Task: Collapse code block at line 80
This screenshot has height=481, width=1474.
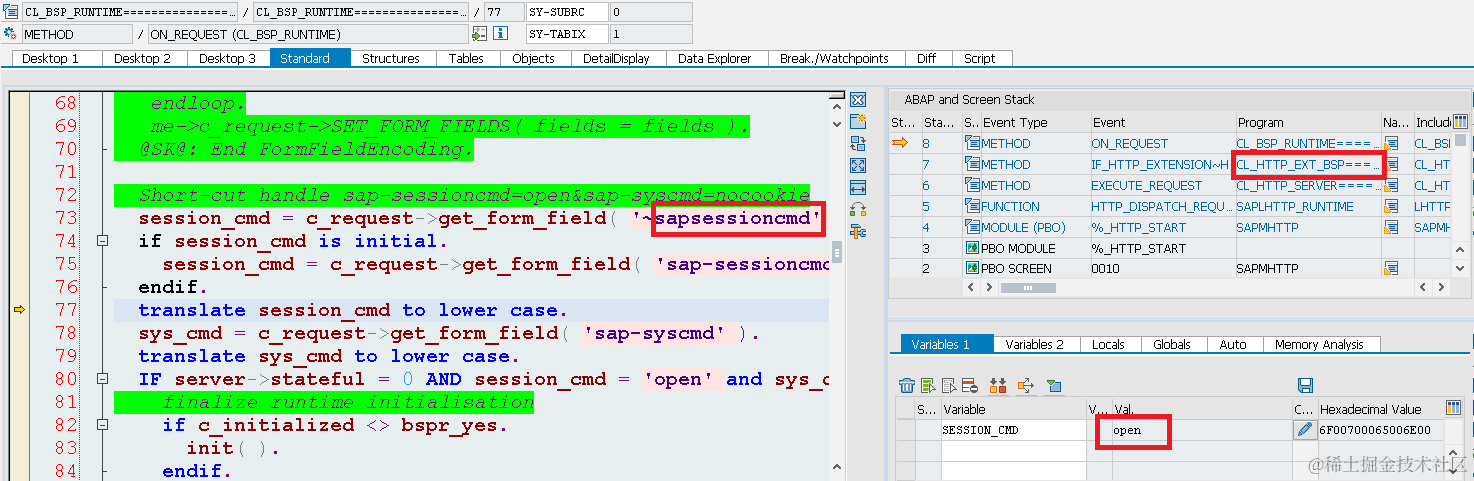Action: (x=101, y=379)
